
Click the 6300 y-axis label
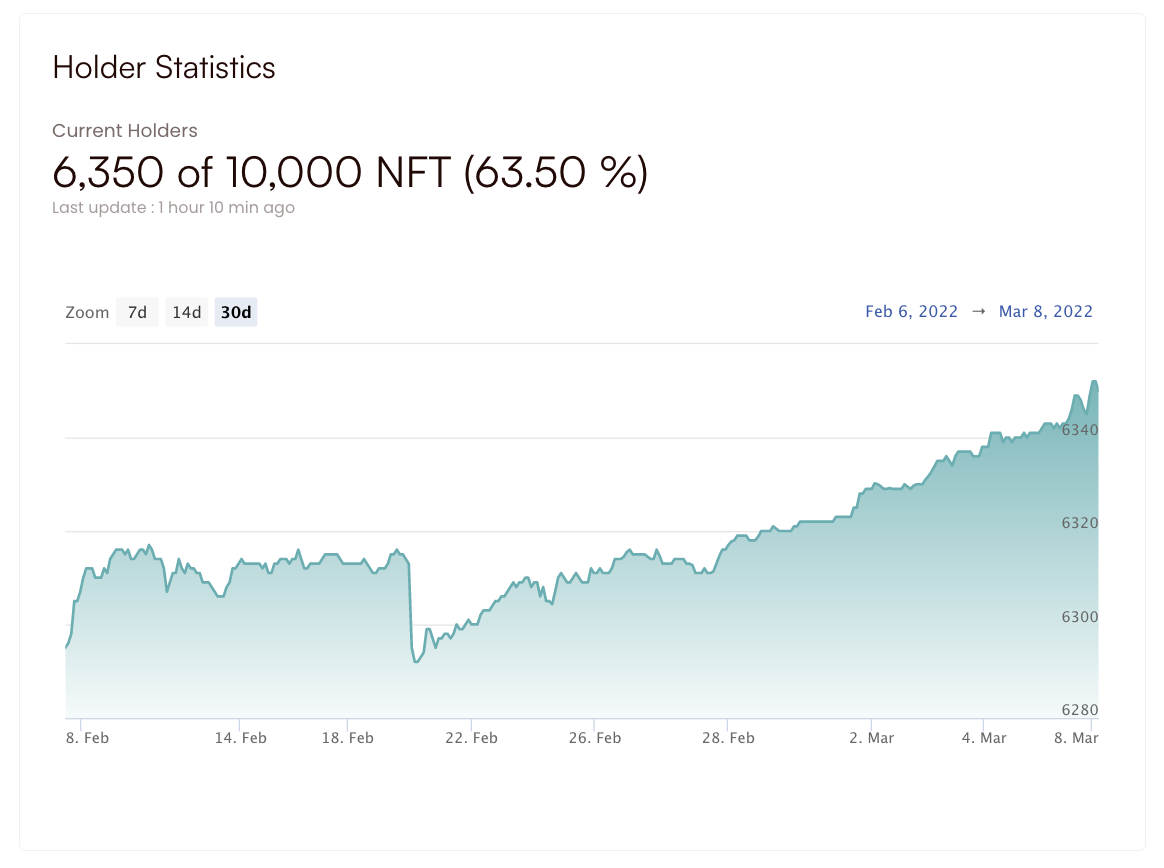1080,617
